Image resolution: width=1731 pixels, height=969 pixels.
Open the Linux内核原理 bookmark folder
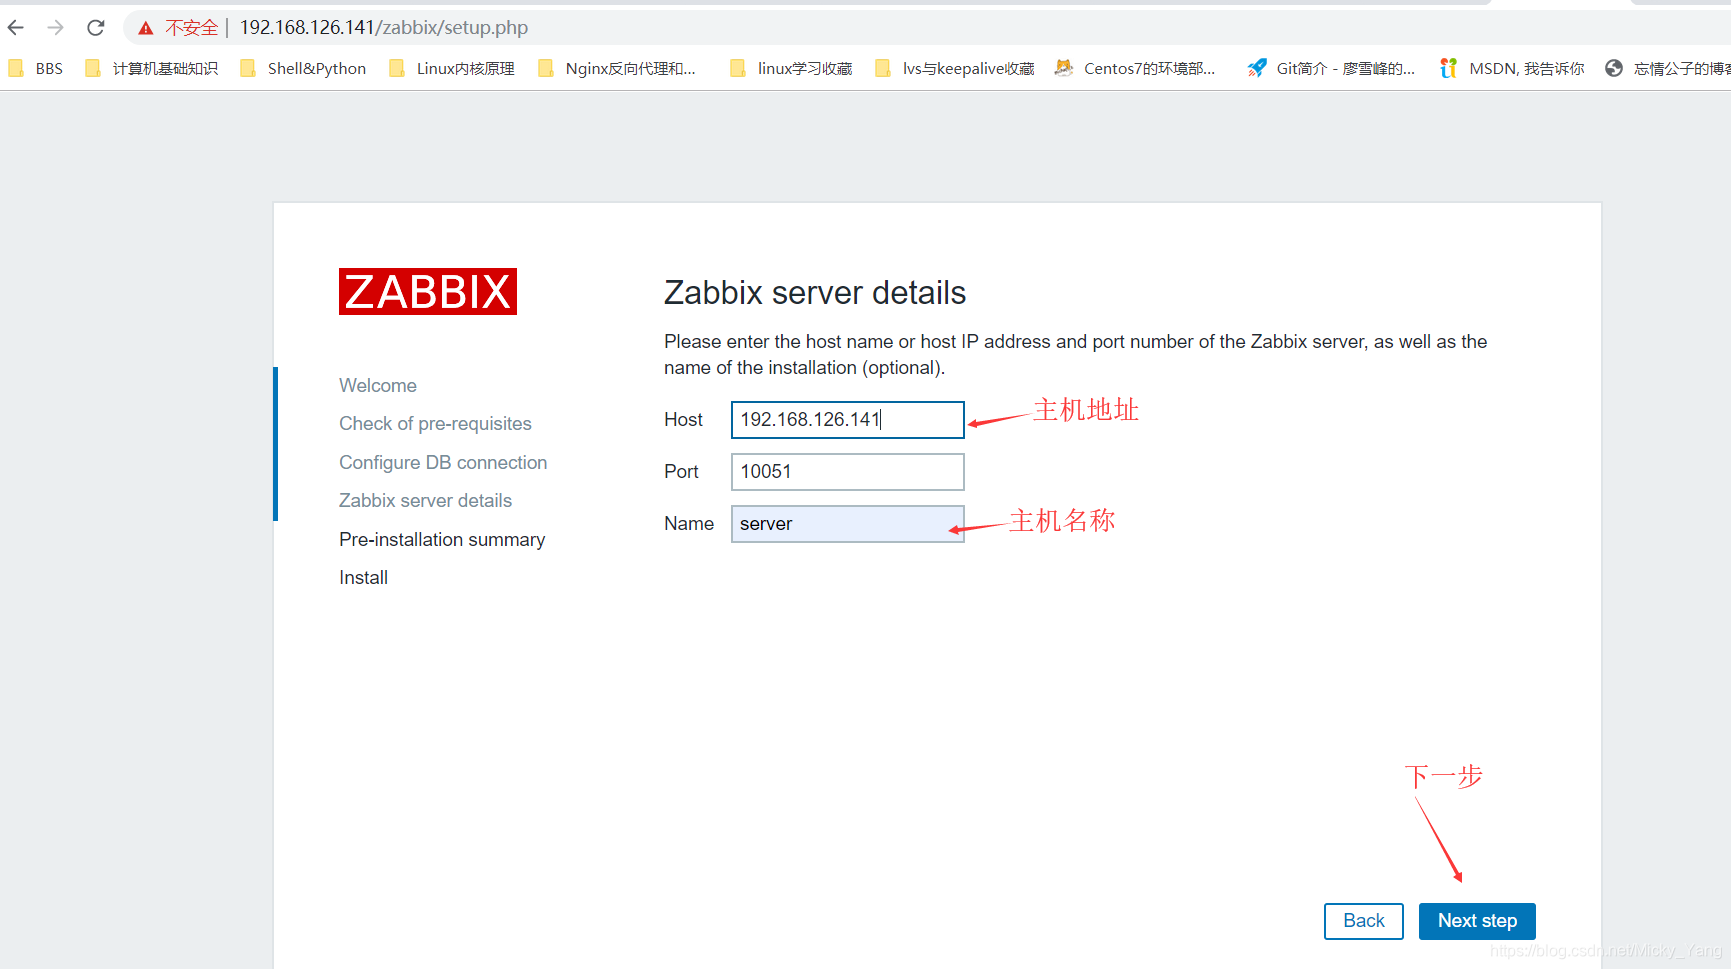(x=452, y=68)
